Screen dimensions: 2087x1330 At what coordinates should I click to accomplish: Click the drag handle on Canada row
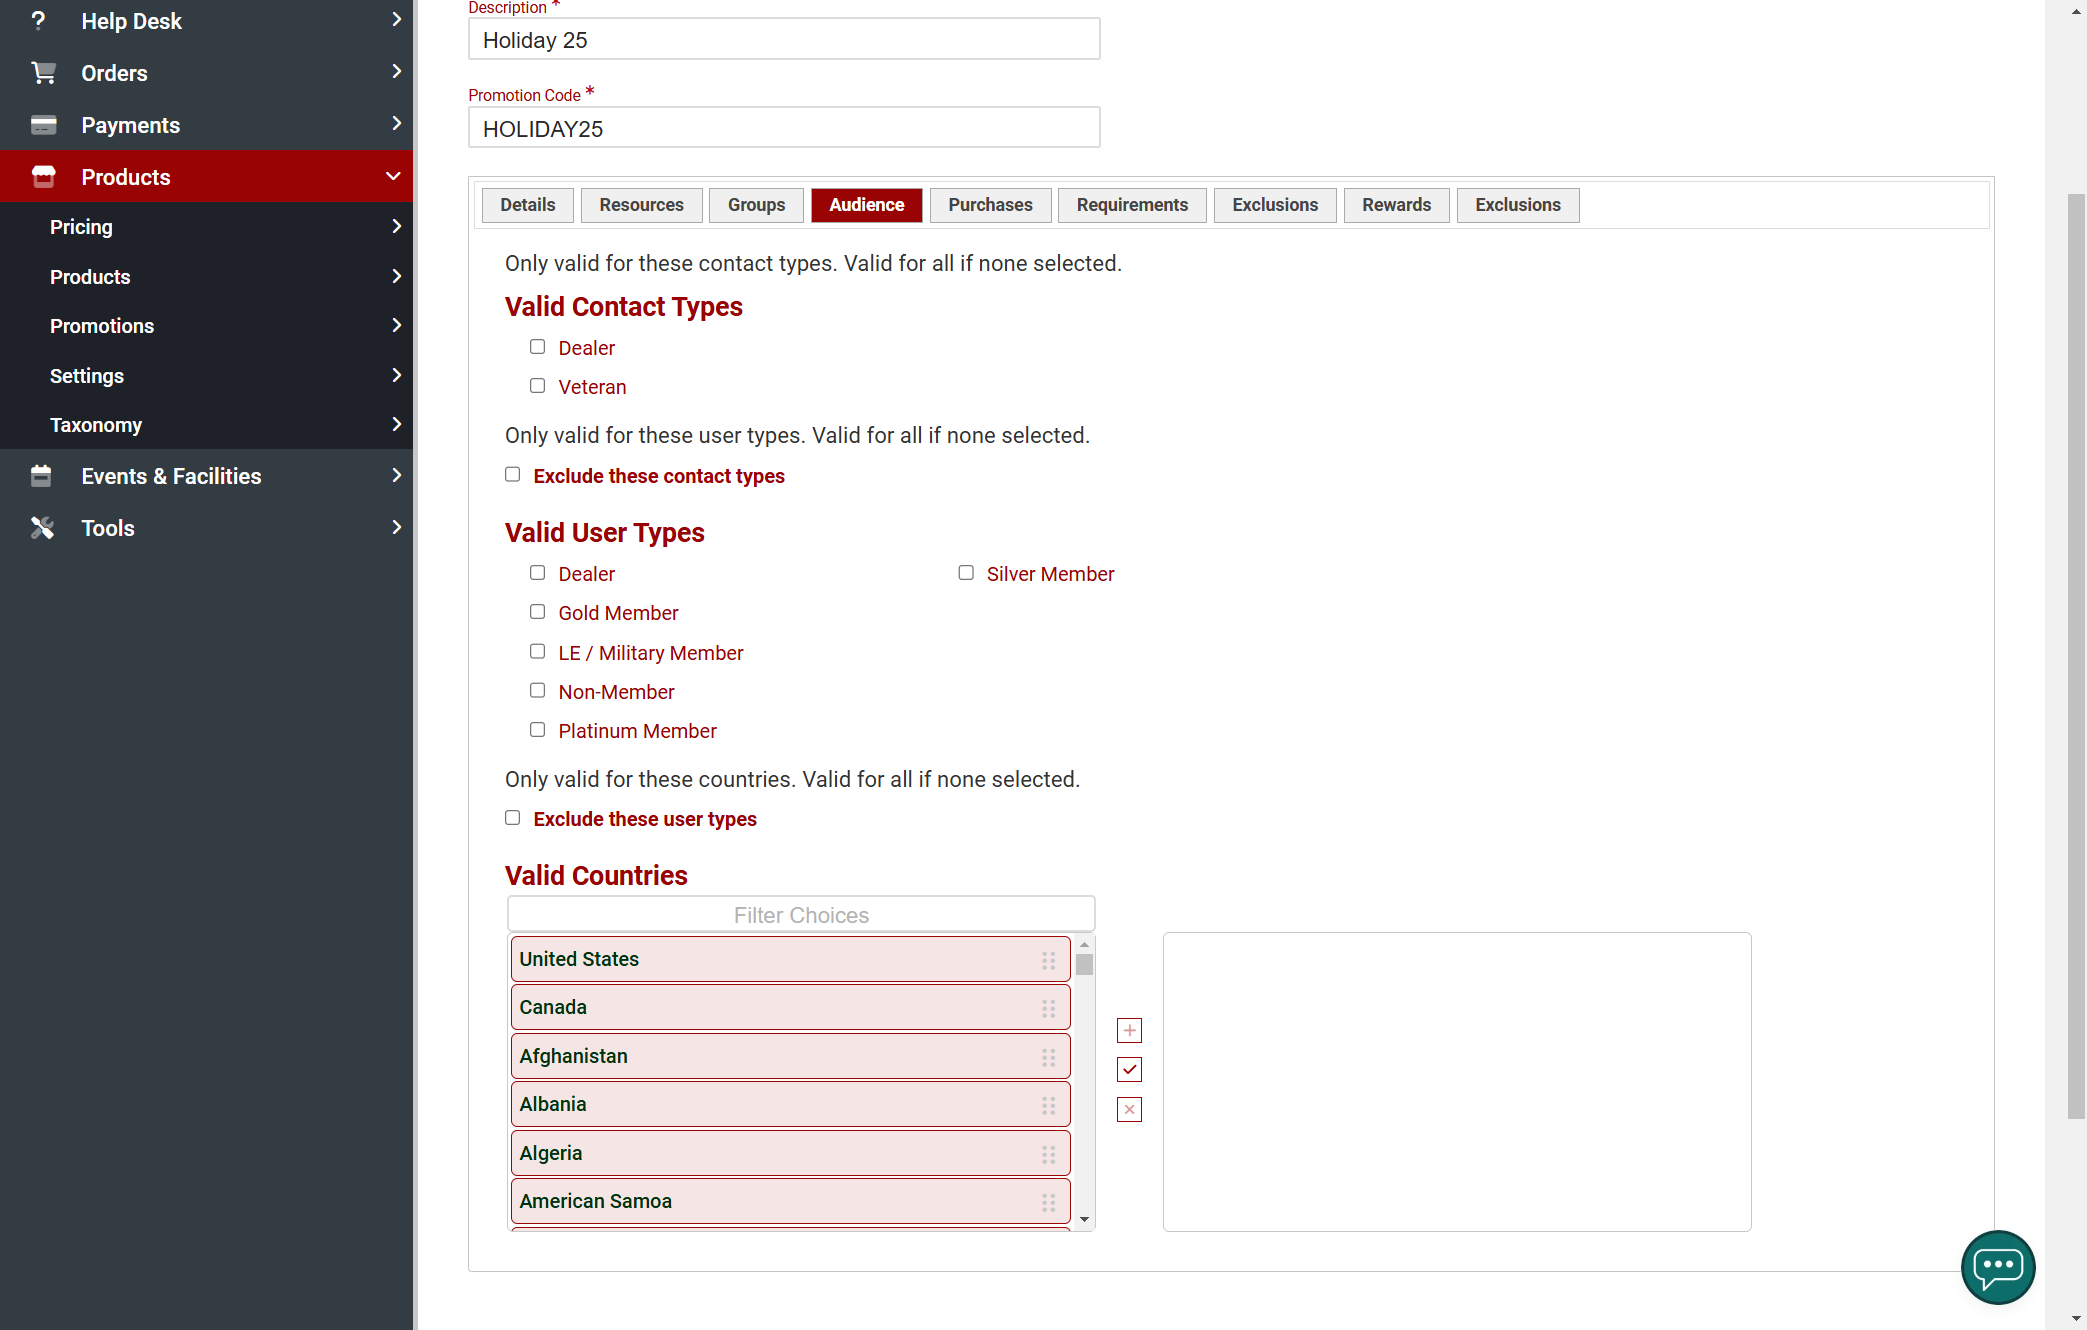1048,1008
